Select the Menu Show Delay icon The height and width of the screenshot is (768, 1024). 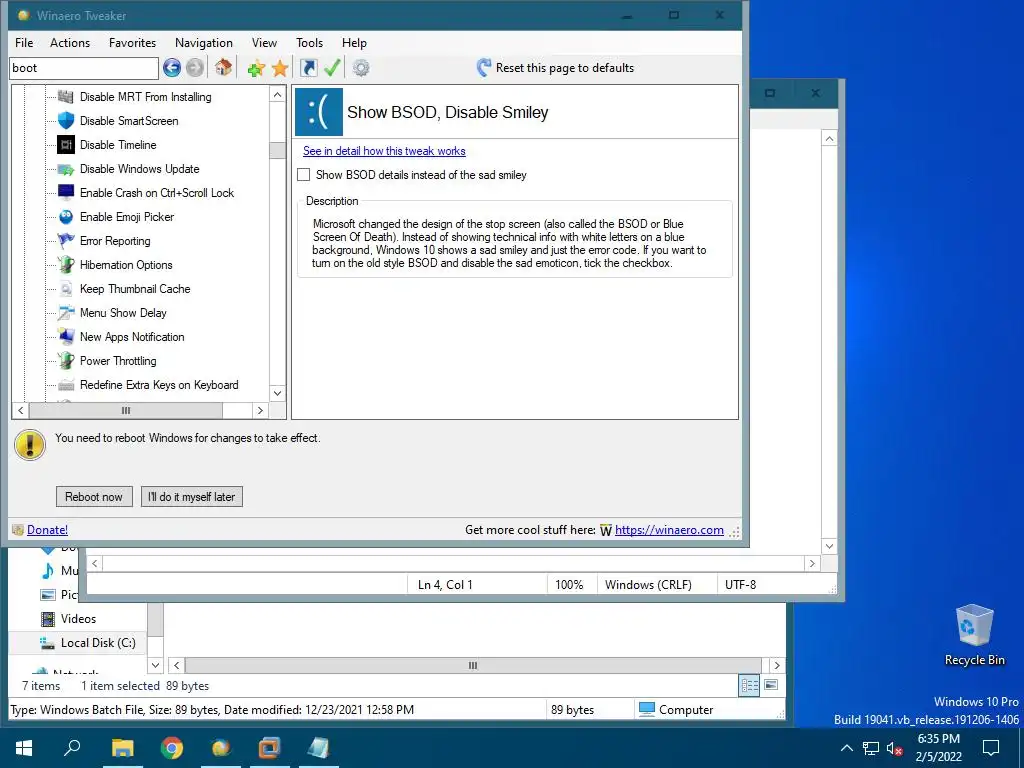coord(66,313)
